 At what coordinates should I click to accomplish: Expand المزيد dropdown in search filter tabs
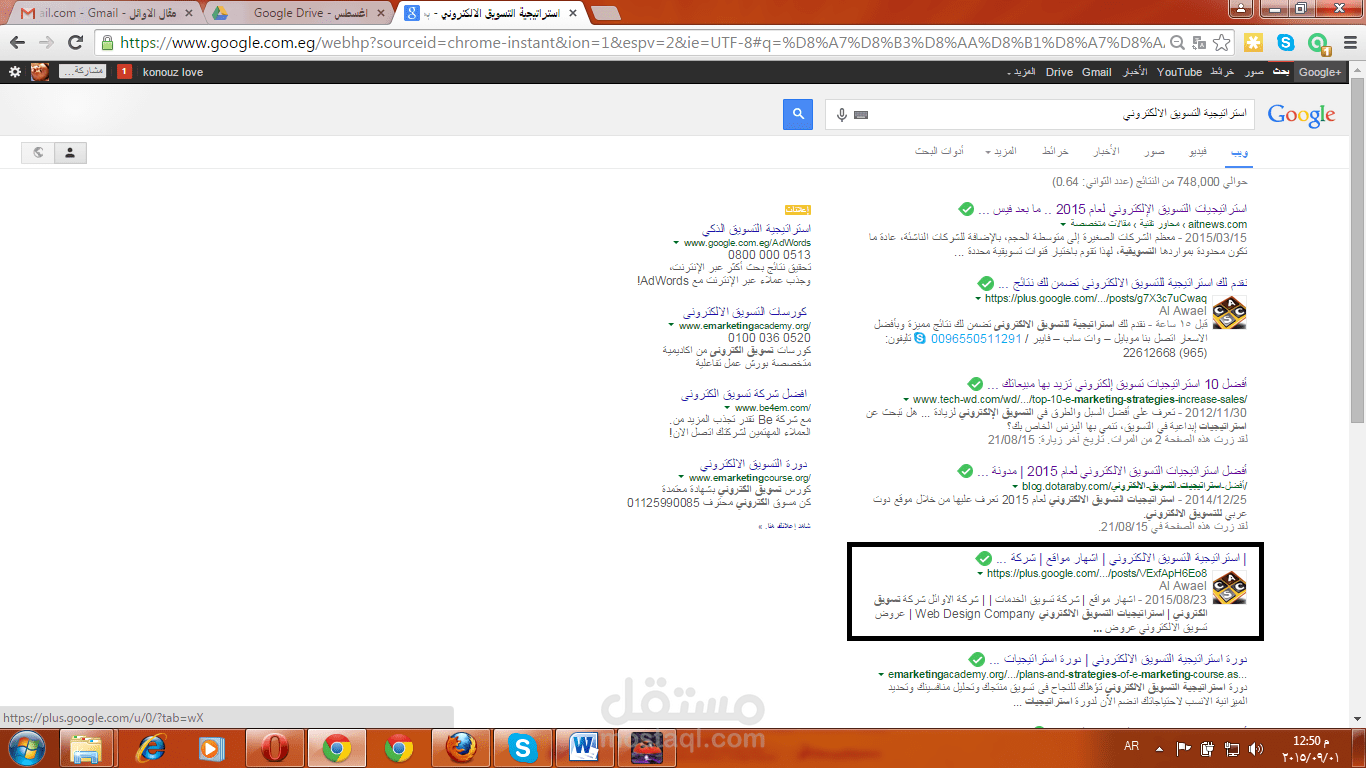1001,151
